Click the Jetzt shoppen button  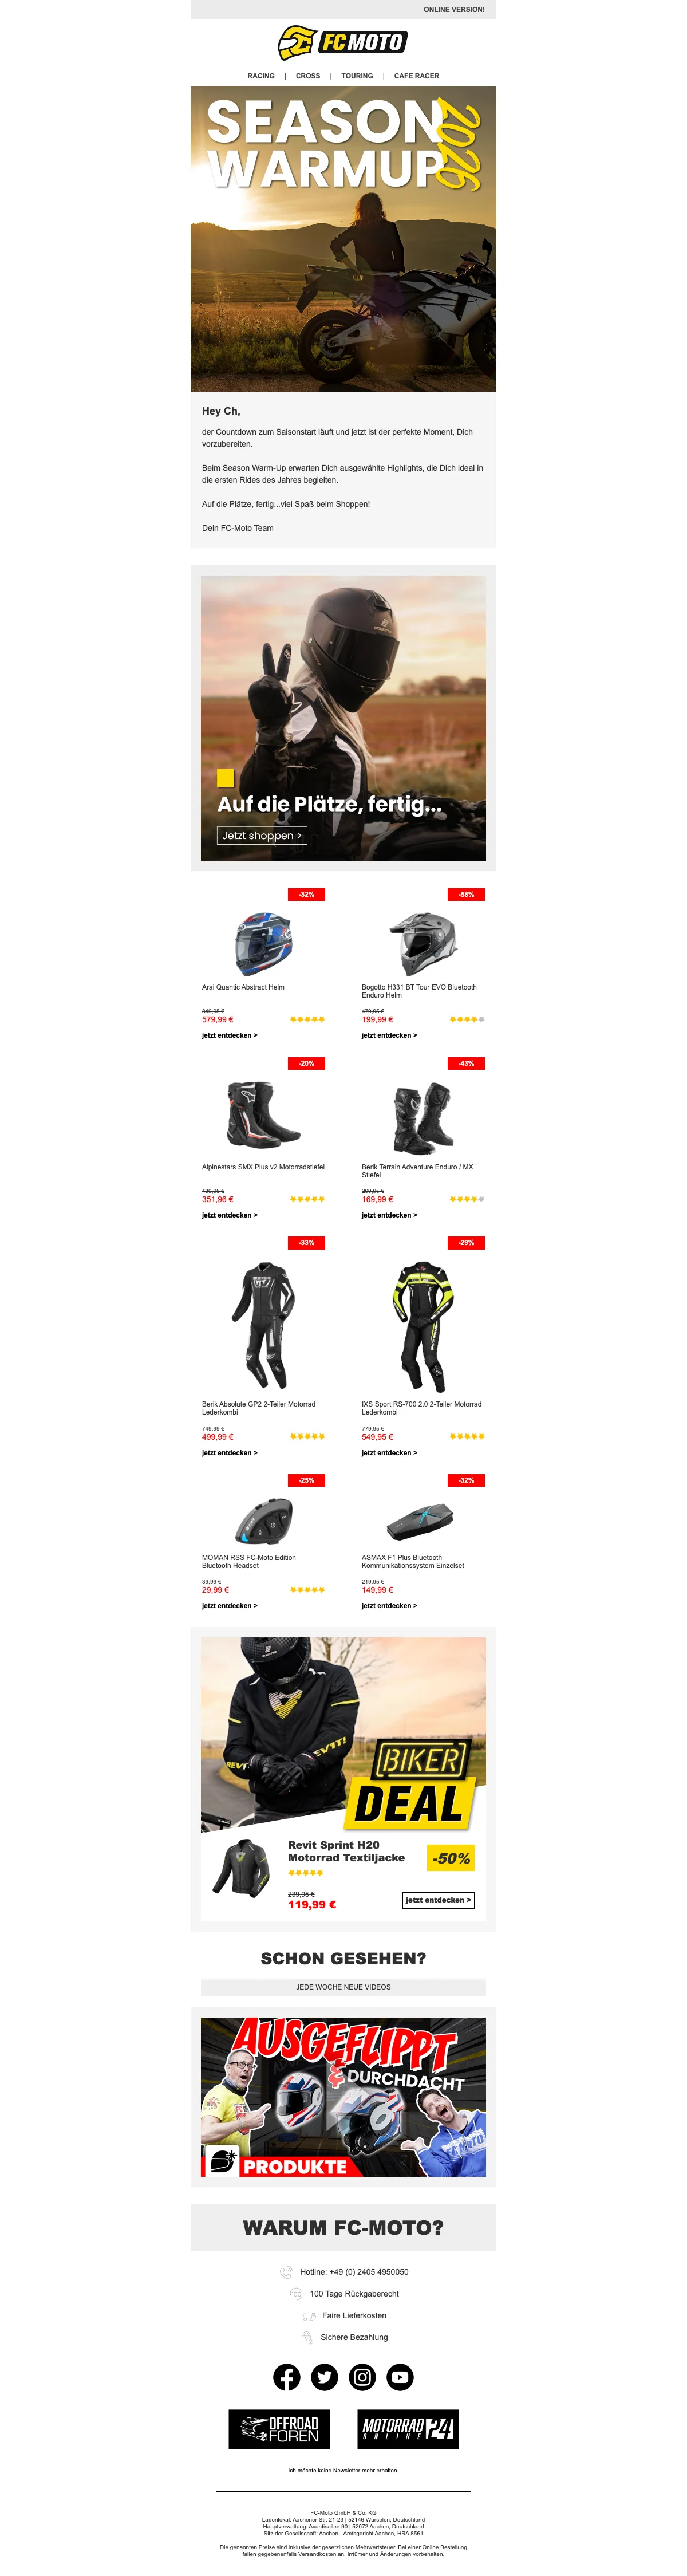coord(262,835)
